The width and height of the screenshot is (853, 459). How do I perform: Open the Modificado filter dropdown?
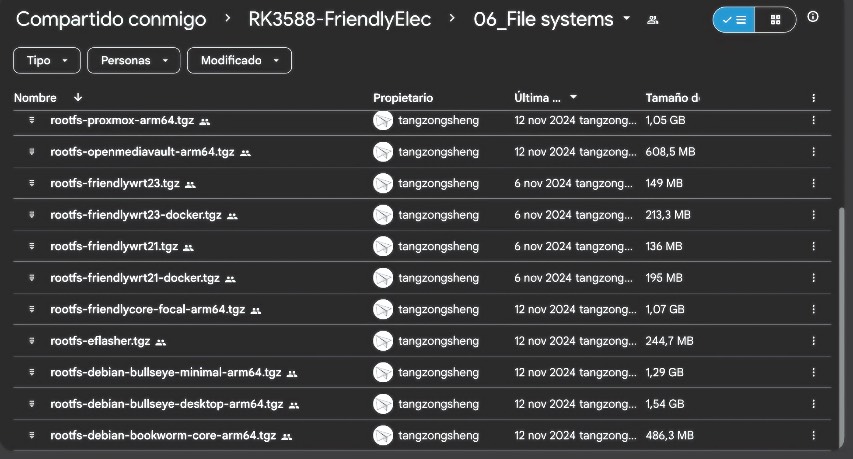coord(239,60)
